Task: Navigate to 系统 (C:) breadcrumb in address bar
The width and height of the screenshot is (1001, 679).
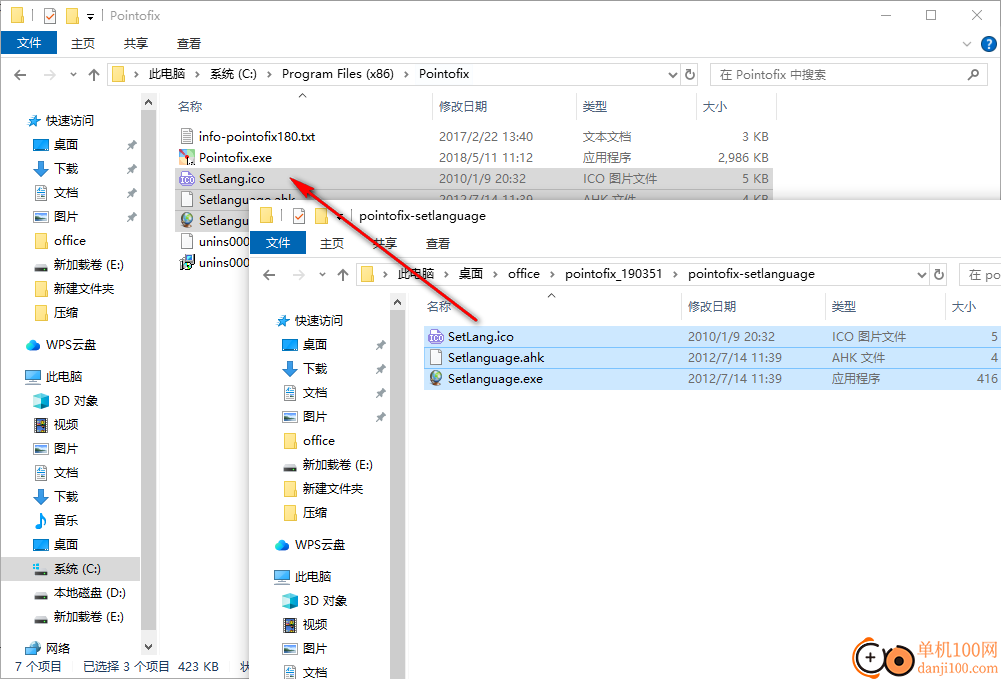Action: click(233, 74)
